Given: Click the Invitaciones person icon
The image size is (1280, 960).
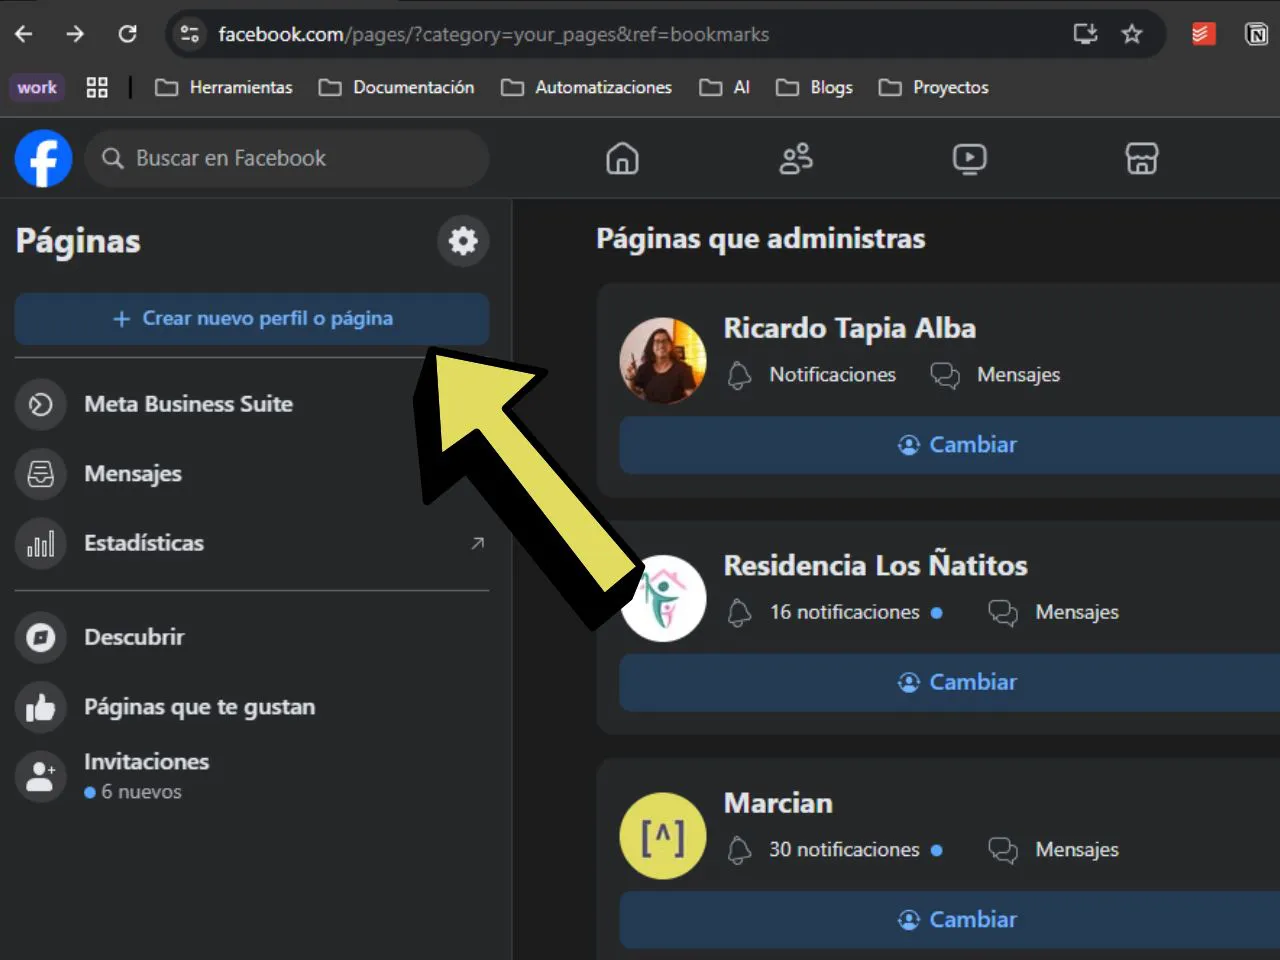Looking at the screenshot, I should click(41, 776).
